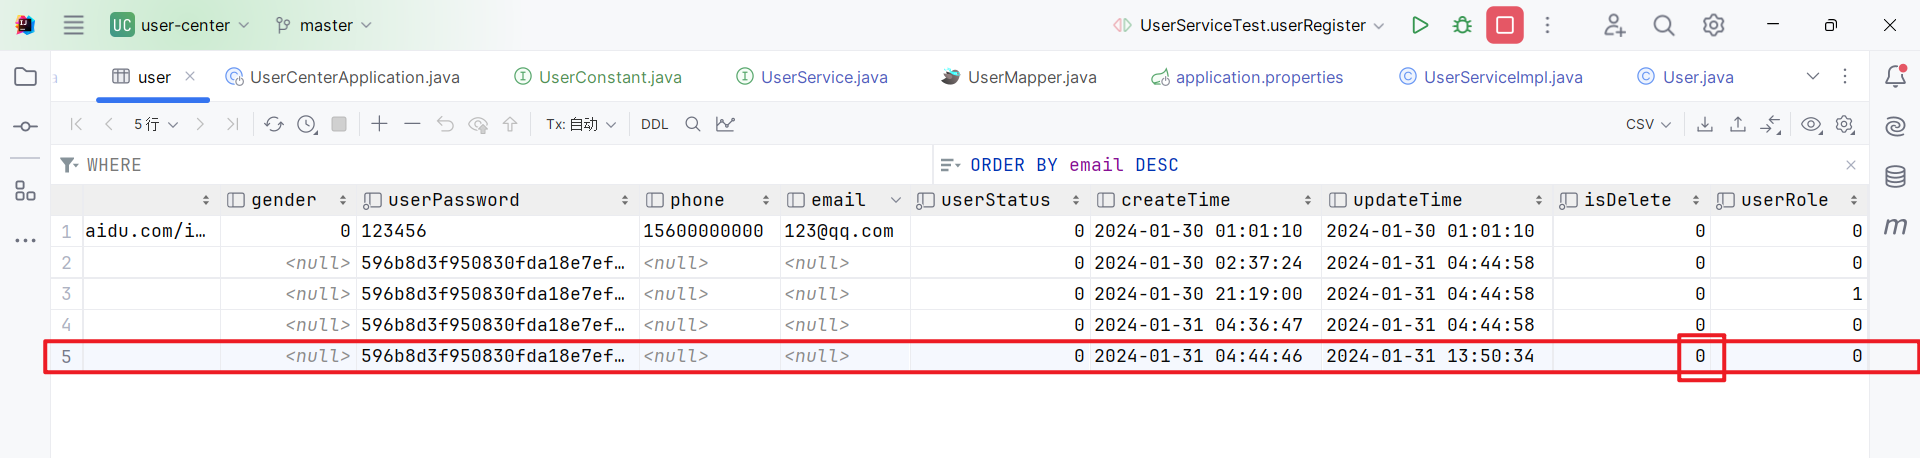Viewport: 1920px width, 458px height.
Task: Run UserServiceTest with green play icon
Action: coord(1419,25)
